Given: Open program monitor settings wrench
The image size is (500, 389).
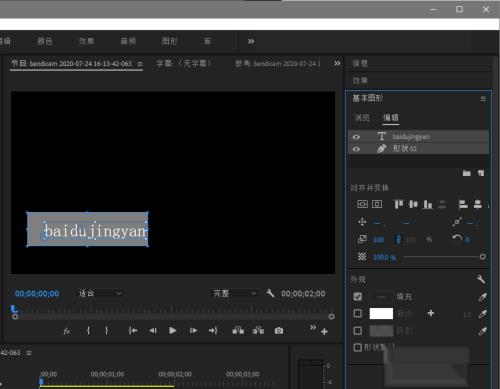Looking at the screenshot, I should (270, 293).
